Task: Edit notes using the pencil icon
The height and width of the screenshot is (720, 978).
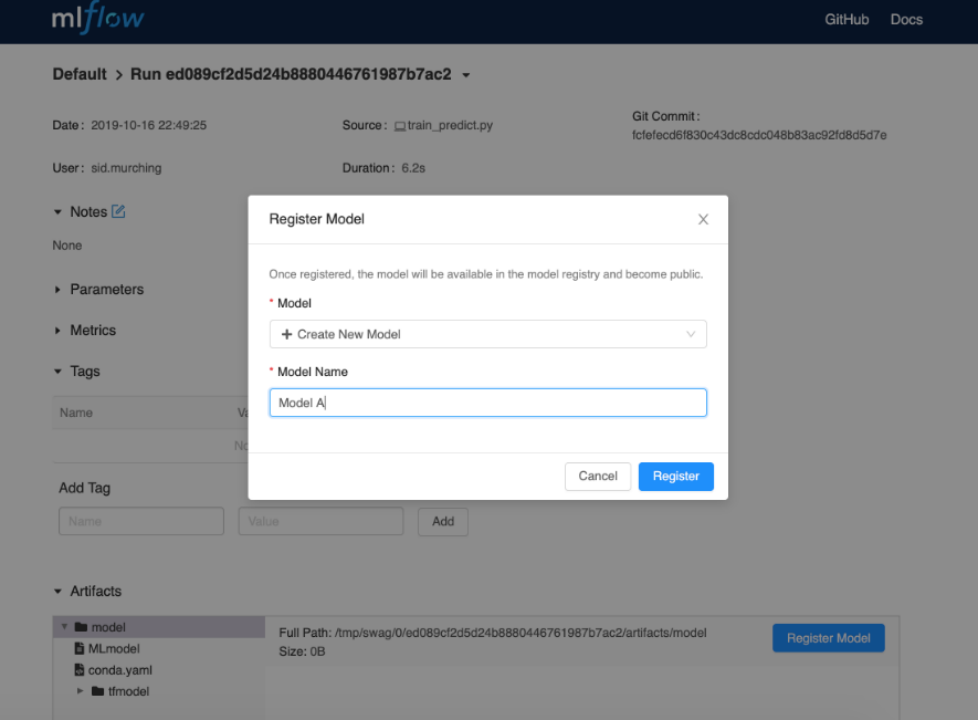Action: pos(119,212)
